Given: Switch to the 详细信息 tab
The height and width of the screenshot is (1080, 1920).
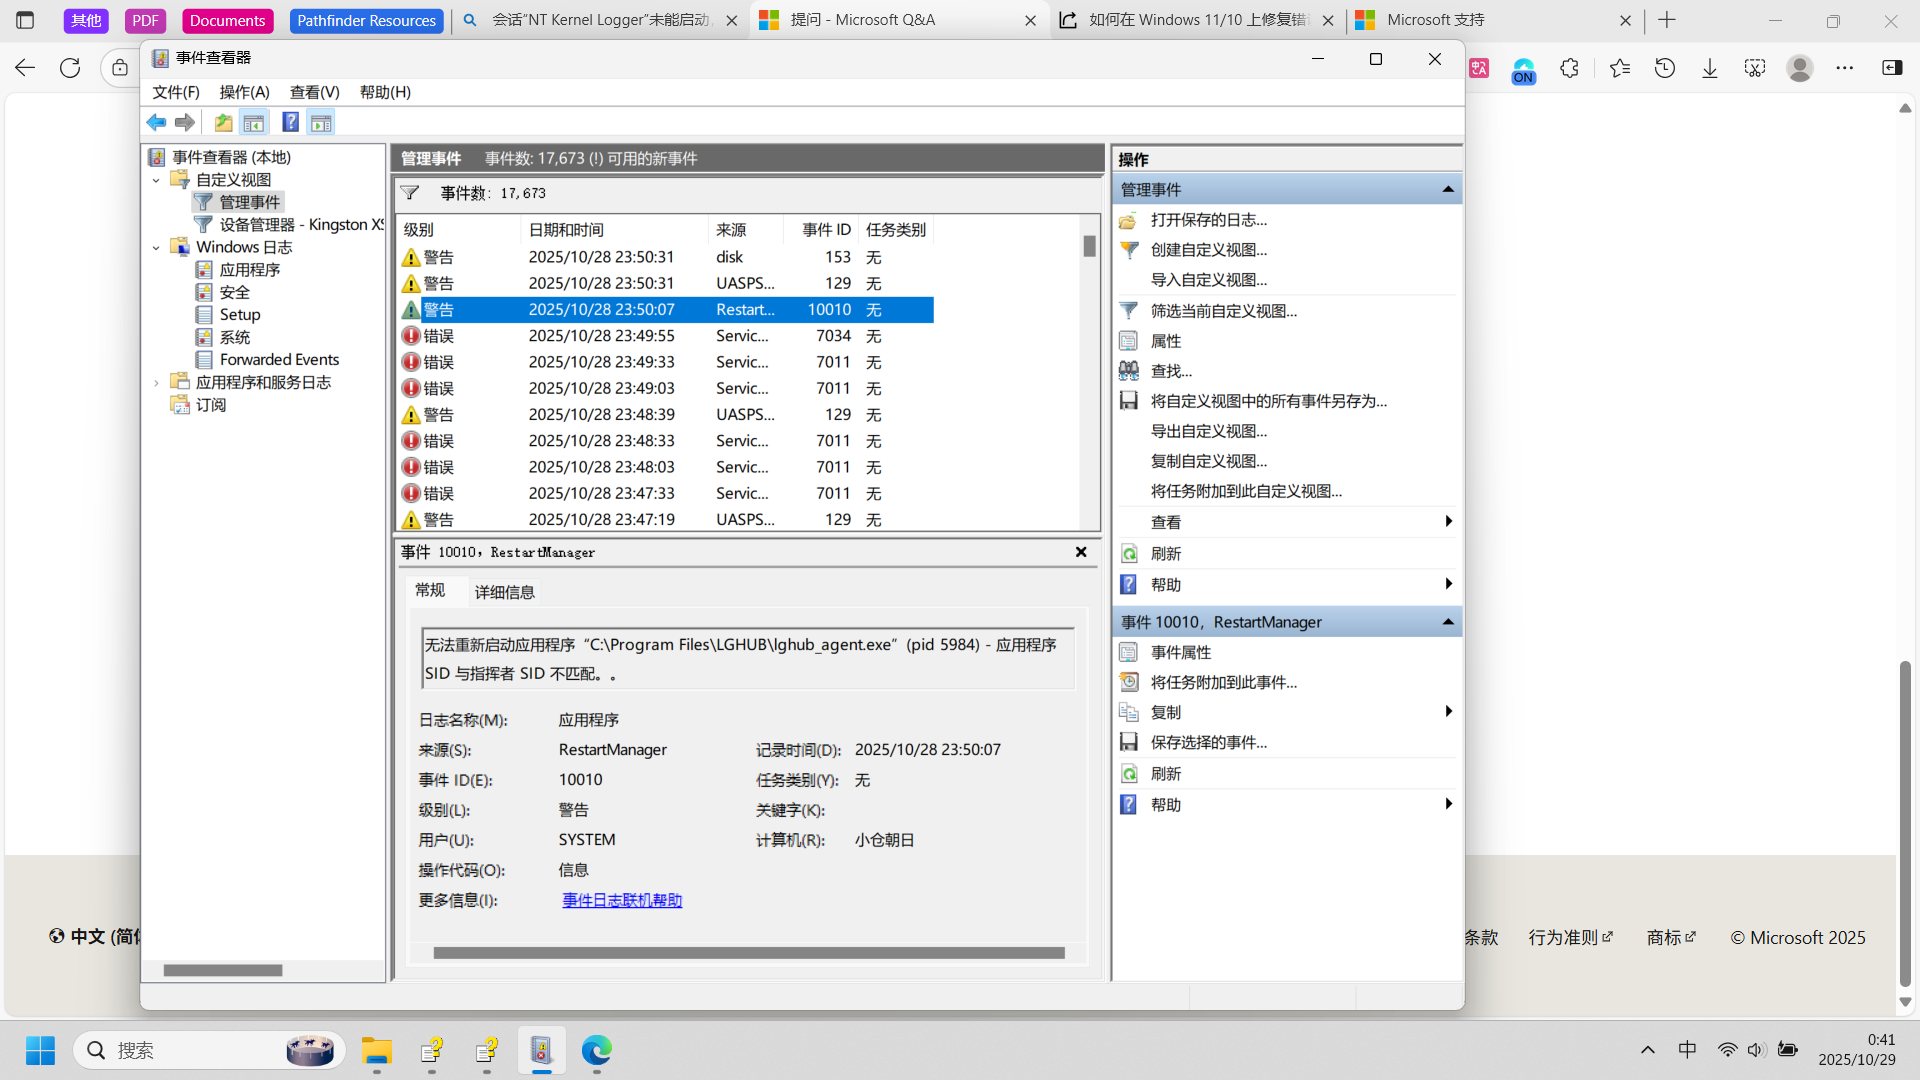Looking at the screenshot, I should [504, 592].
